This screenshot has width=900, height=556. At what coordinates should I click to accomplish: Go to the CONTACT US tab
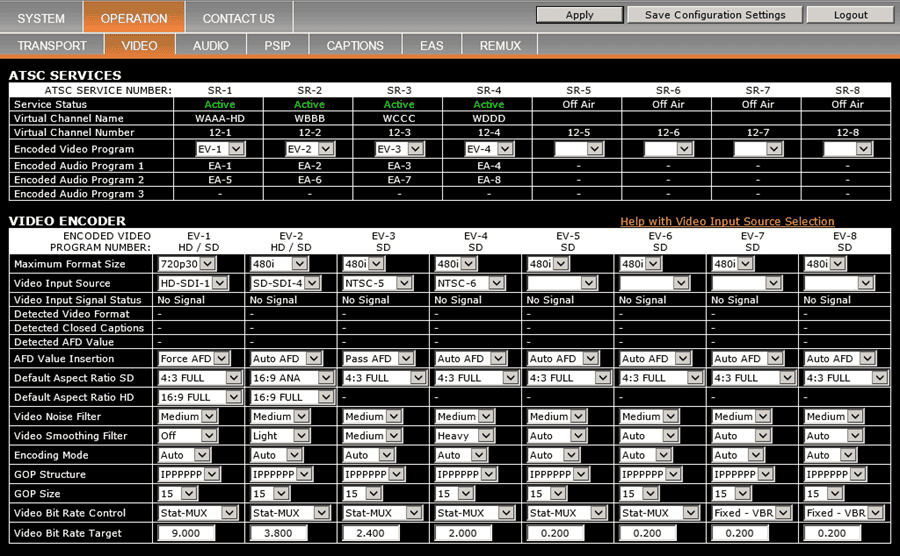[x=238, y=18]
